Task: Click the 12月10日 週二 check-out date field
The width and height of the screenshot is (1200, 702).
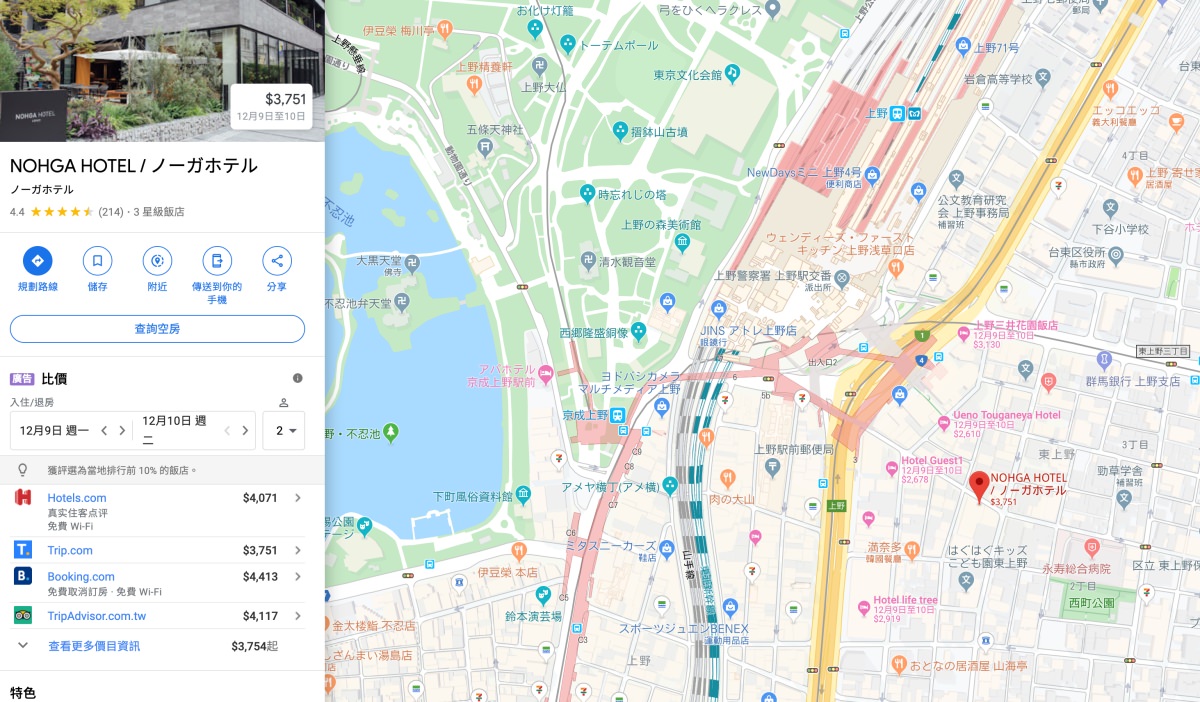Action: tap(175, 431)
